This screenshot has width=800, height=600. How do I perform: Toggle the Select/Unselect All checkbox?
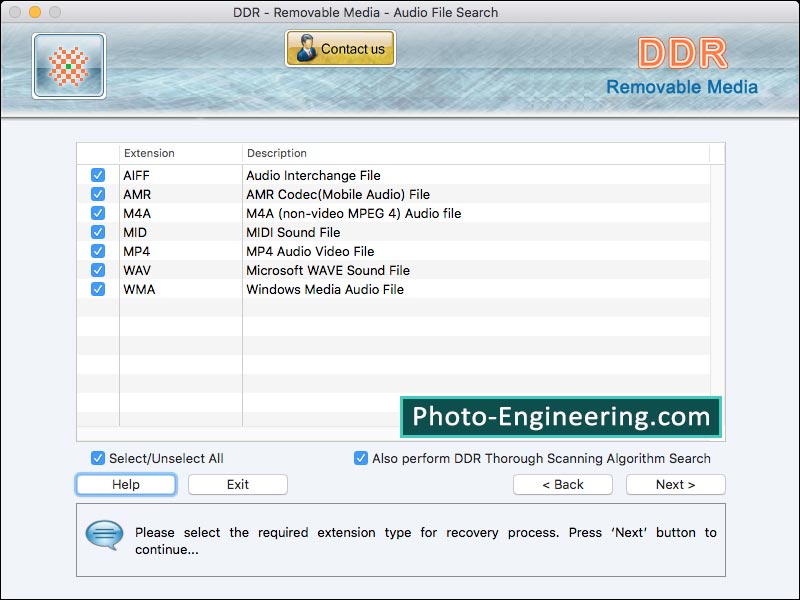[97, 458]
